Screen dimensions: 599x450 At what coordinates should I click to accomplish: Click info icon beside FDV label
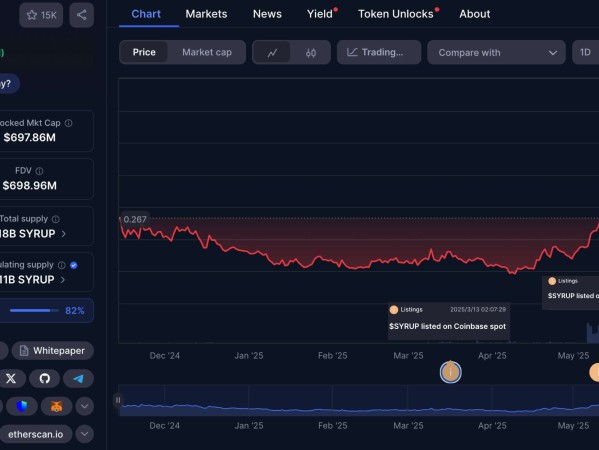tap(39, 171)
